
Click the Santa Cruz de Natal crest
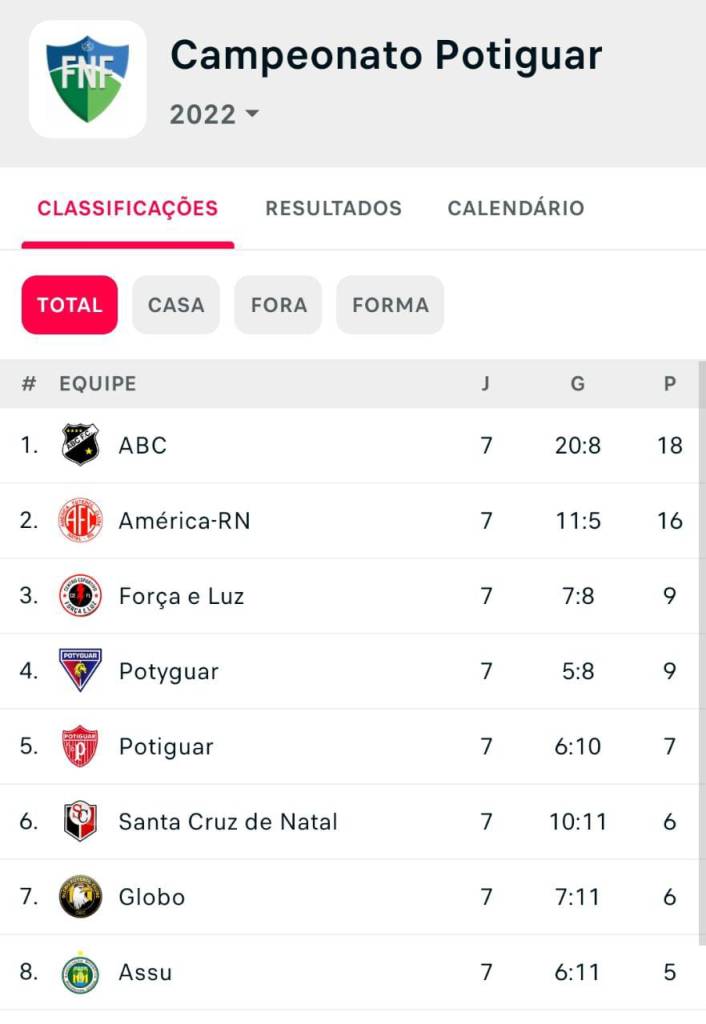click(80, 822)
